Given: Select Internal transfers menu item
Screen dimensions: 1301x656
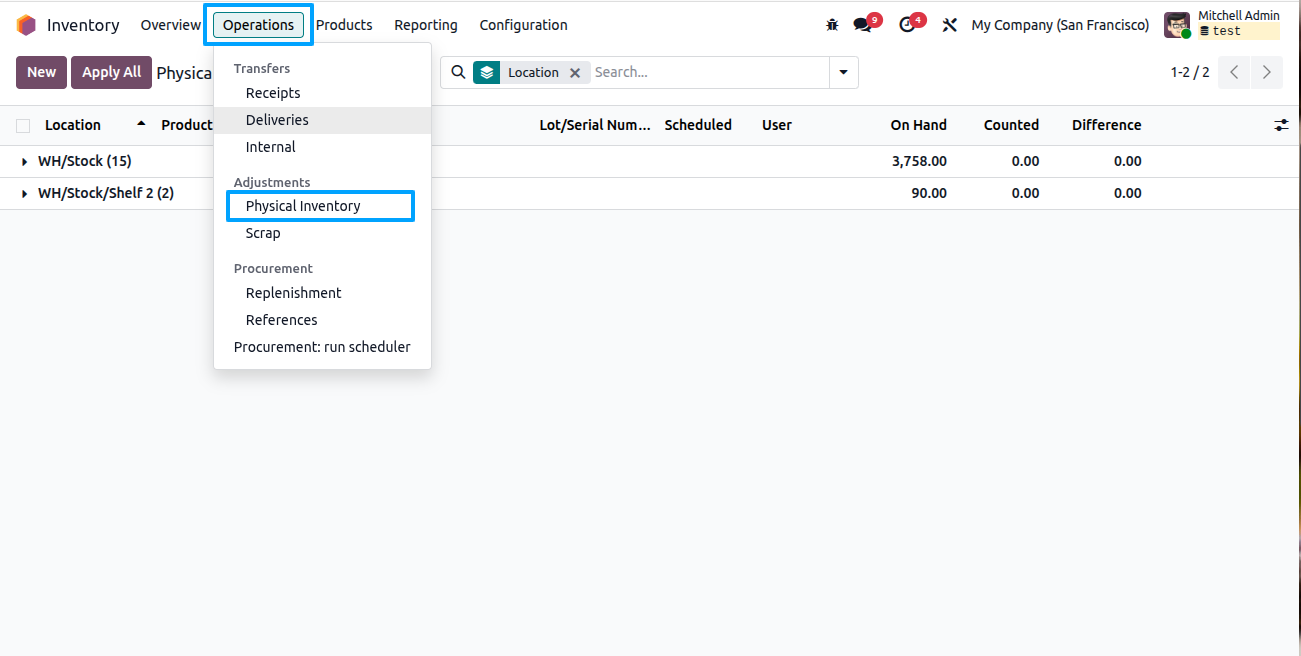Looking at the screenshot, I should coord(322,147).
